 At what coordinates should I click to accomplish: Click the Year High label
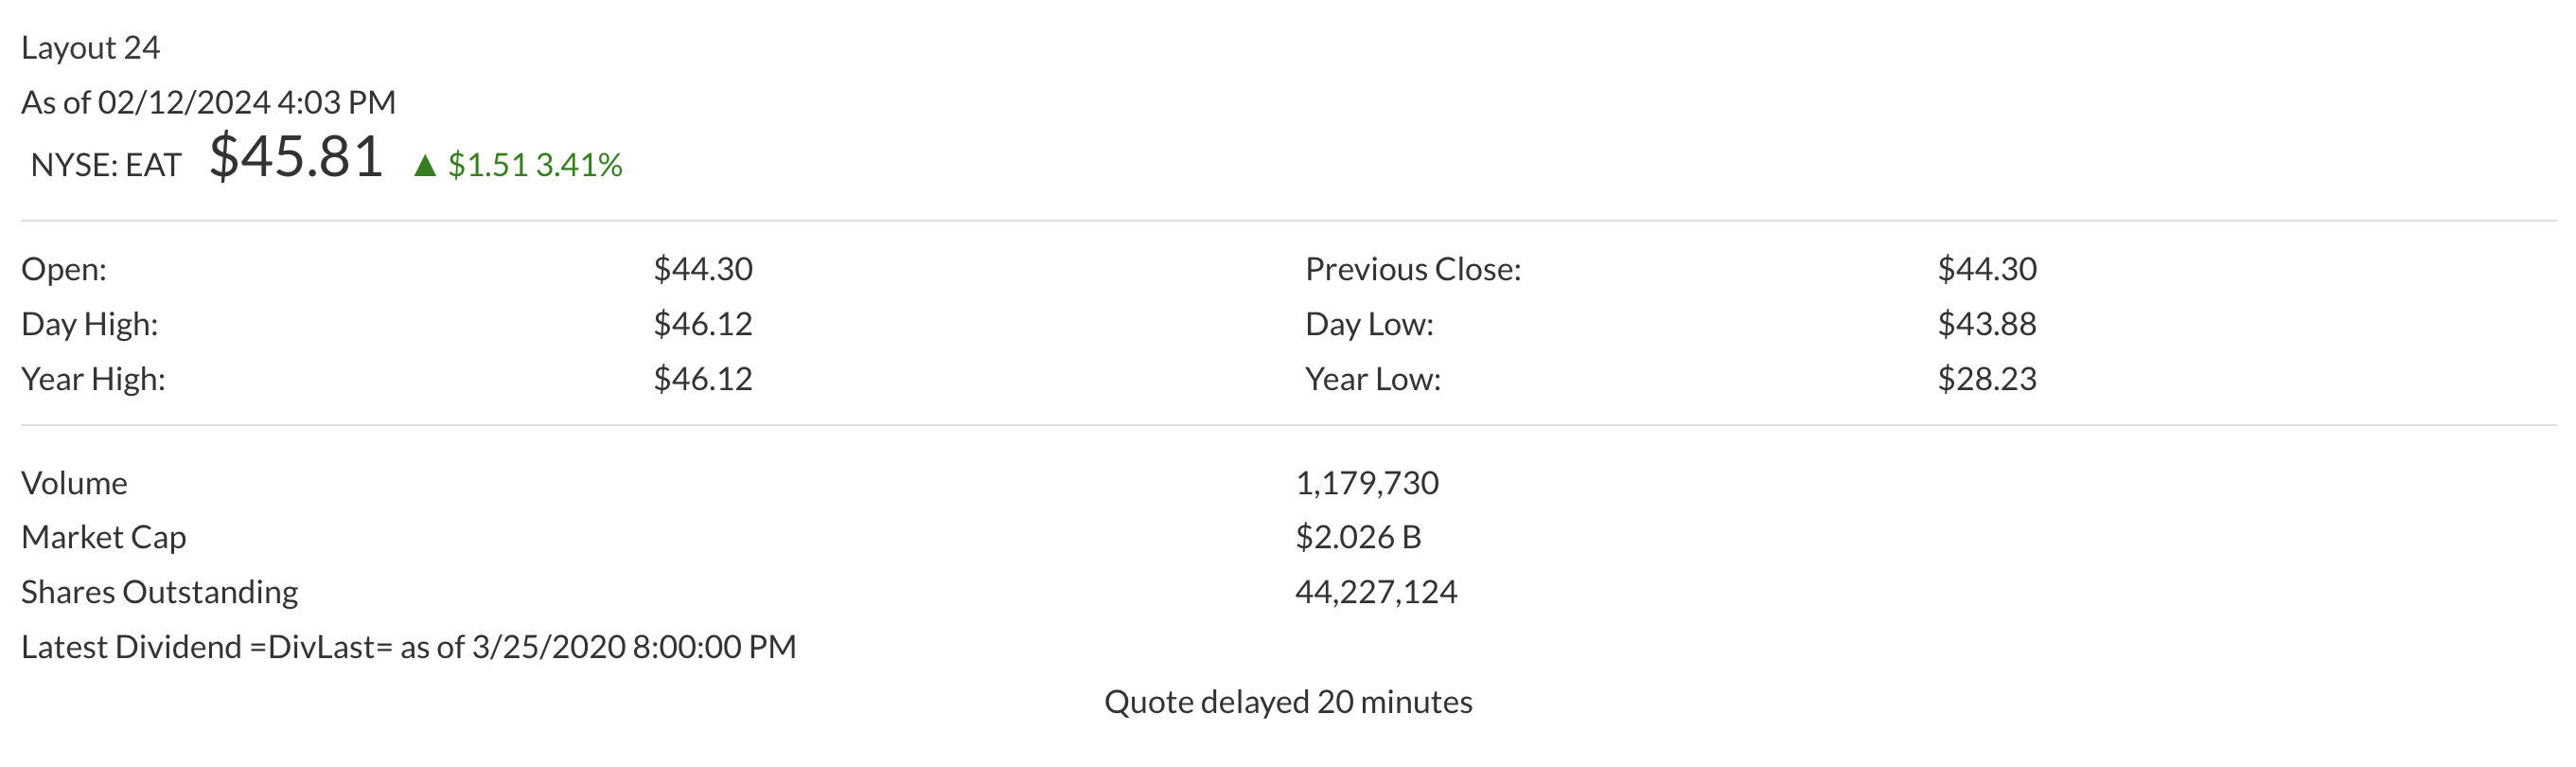pyautogui.click(x=93, y=379)
